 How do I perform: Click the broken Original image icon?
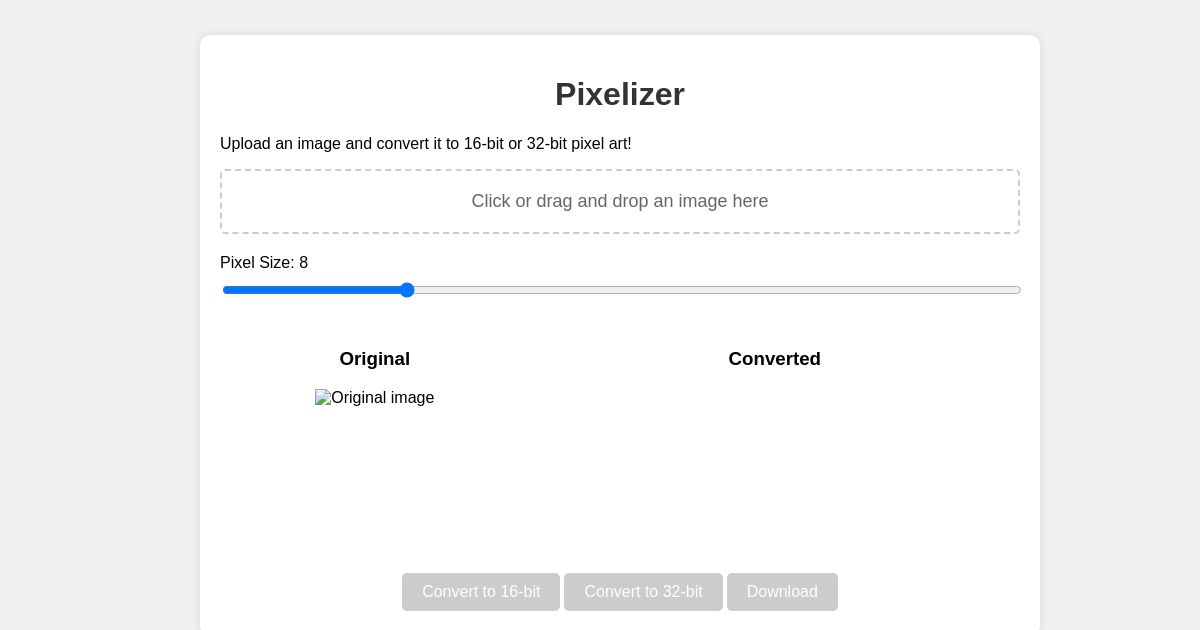point(322,395)
